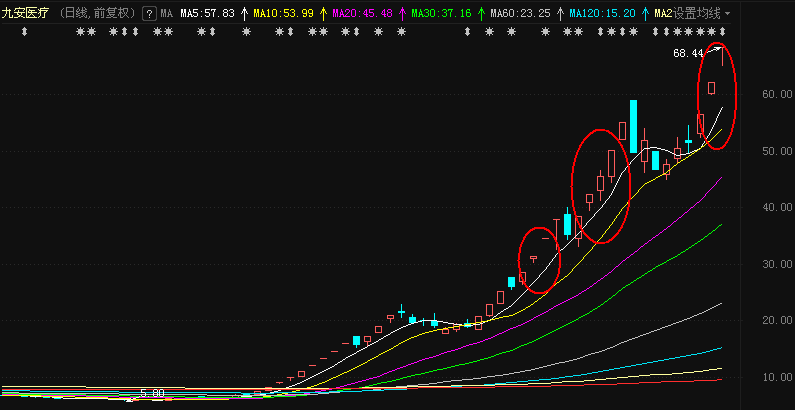
Task: Toggle the MA60:23.25 legend
Action: click(521, 14)
